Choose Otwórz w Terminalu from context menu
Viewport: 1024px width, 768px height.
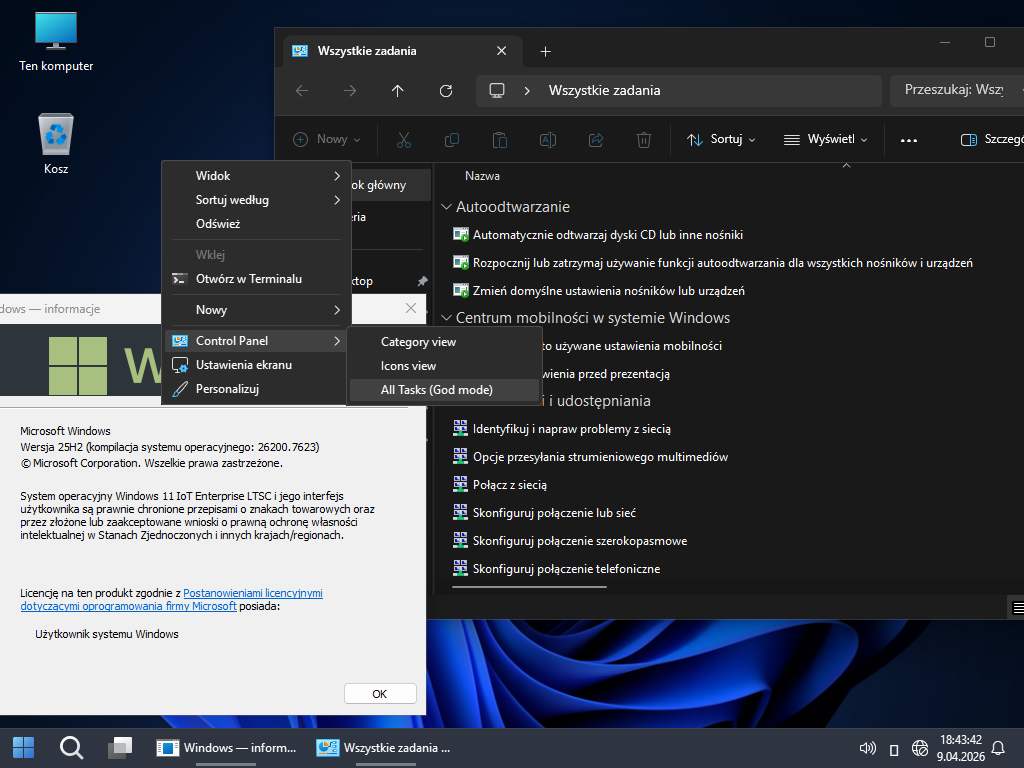tap(248, 279)
